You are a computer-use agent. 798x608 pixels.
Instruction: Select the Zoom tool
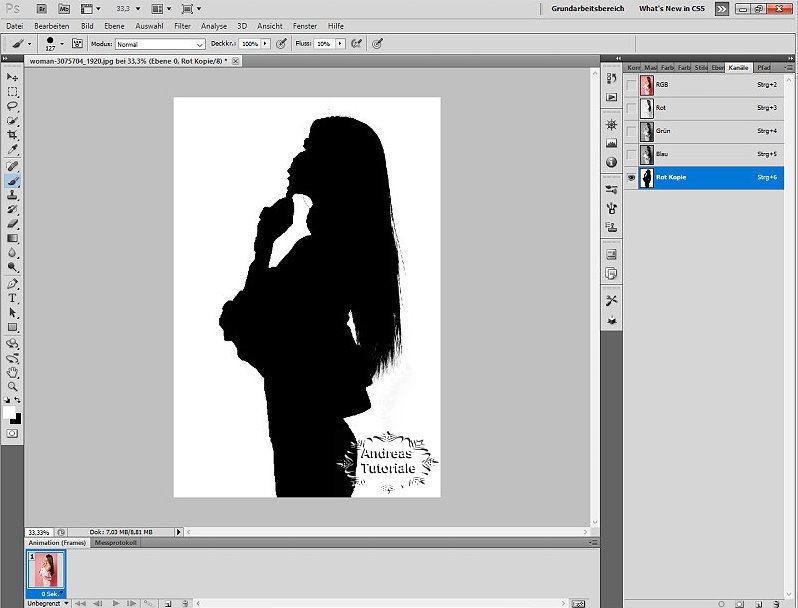point(12,387)
